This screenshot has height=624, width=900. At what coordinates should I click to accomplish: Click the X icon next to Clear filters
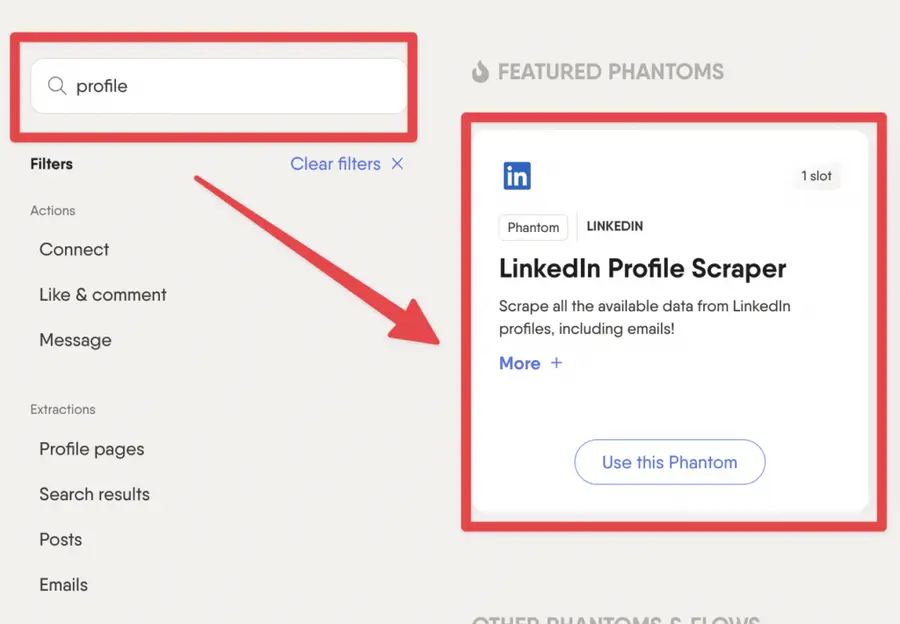(396, 164)
